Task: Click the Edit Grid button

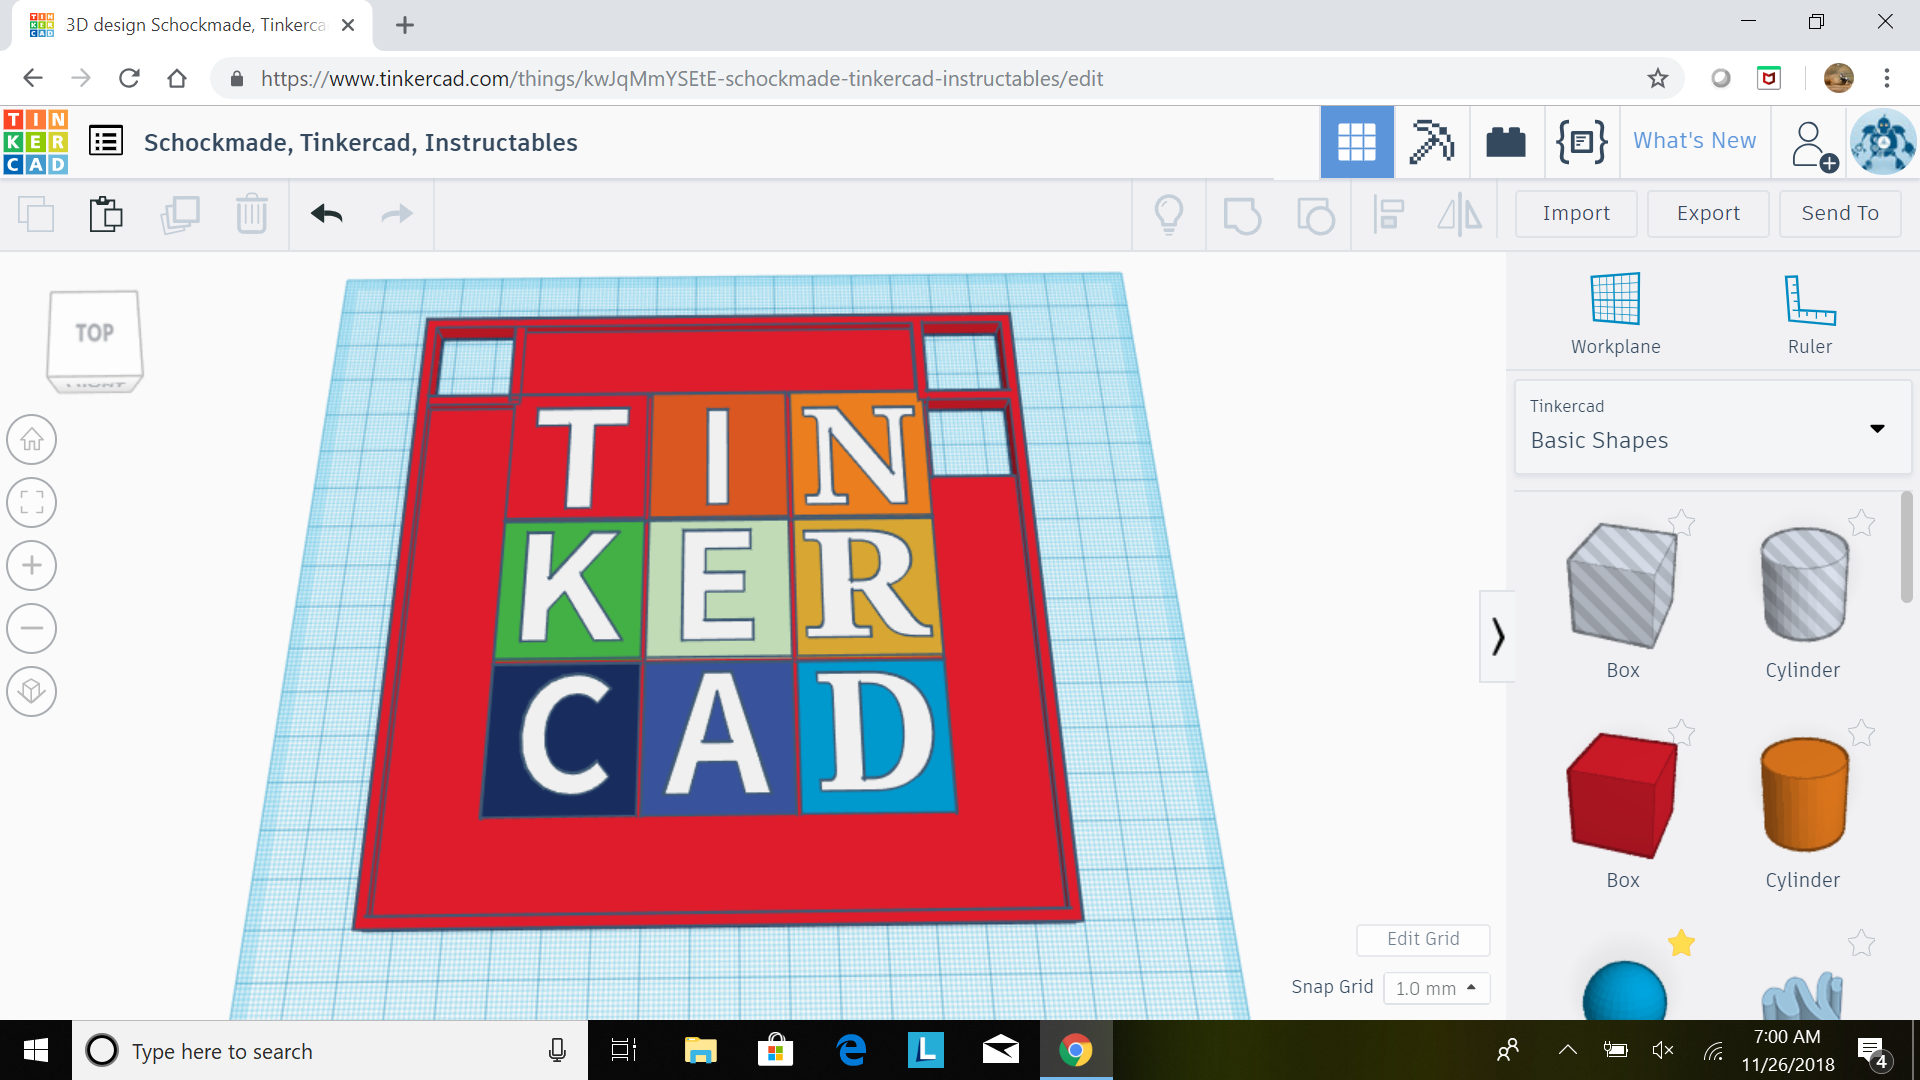Action: pos(1423,939)
